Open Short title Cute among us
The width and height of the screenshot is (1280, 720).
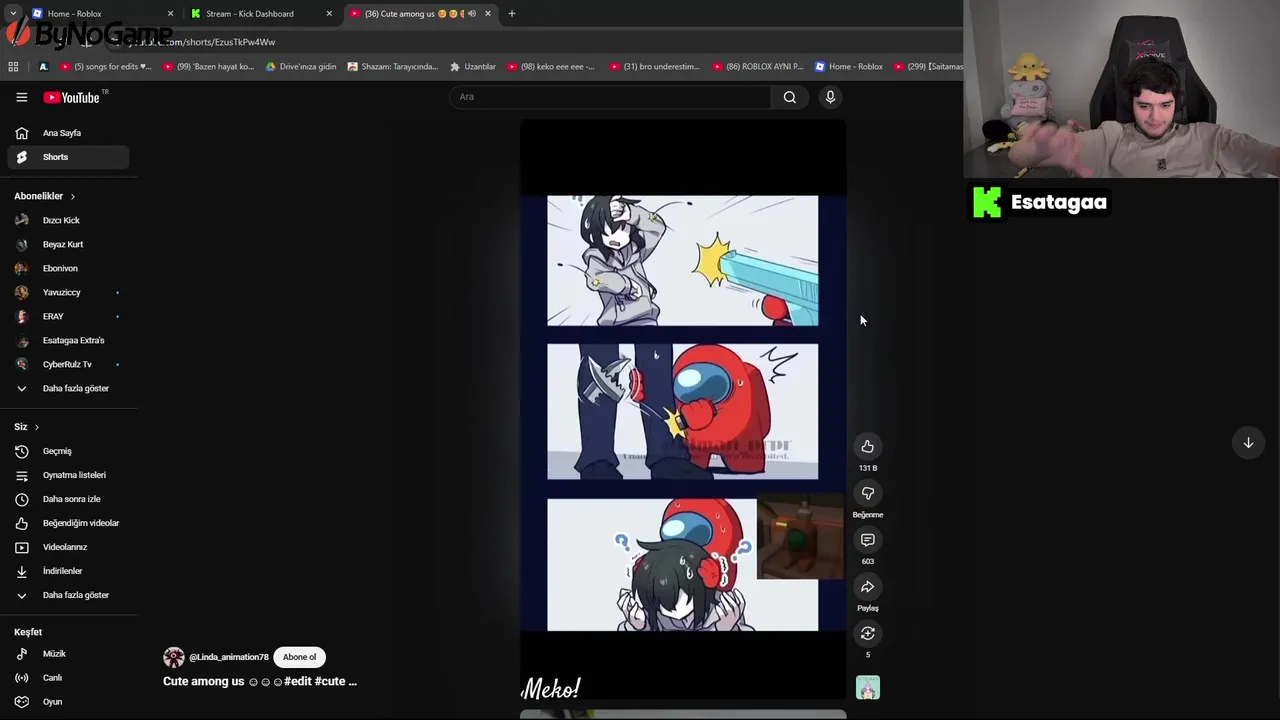(x=260, y=681)
